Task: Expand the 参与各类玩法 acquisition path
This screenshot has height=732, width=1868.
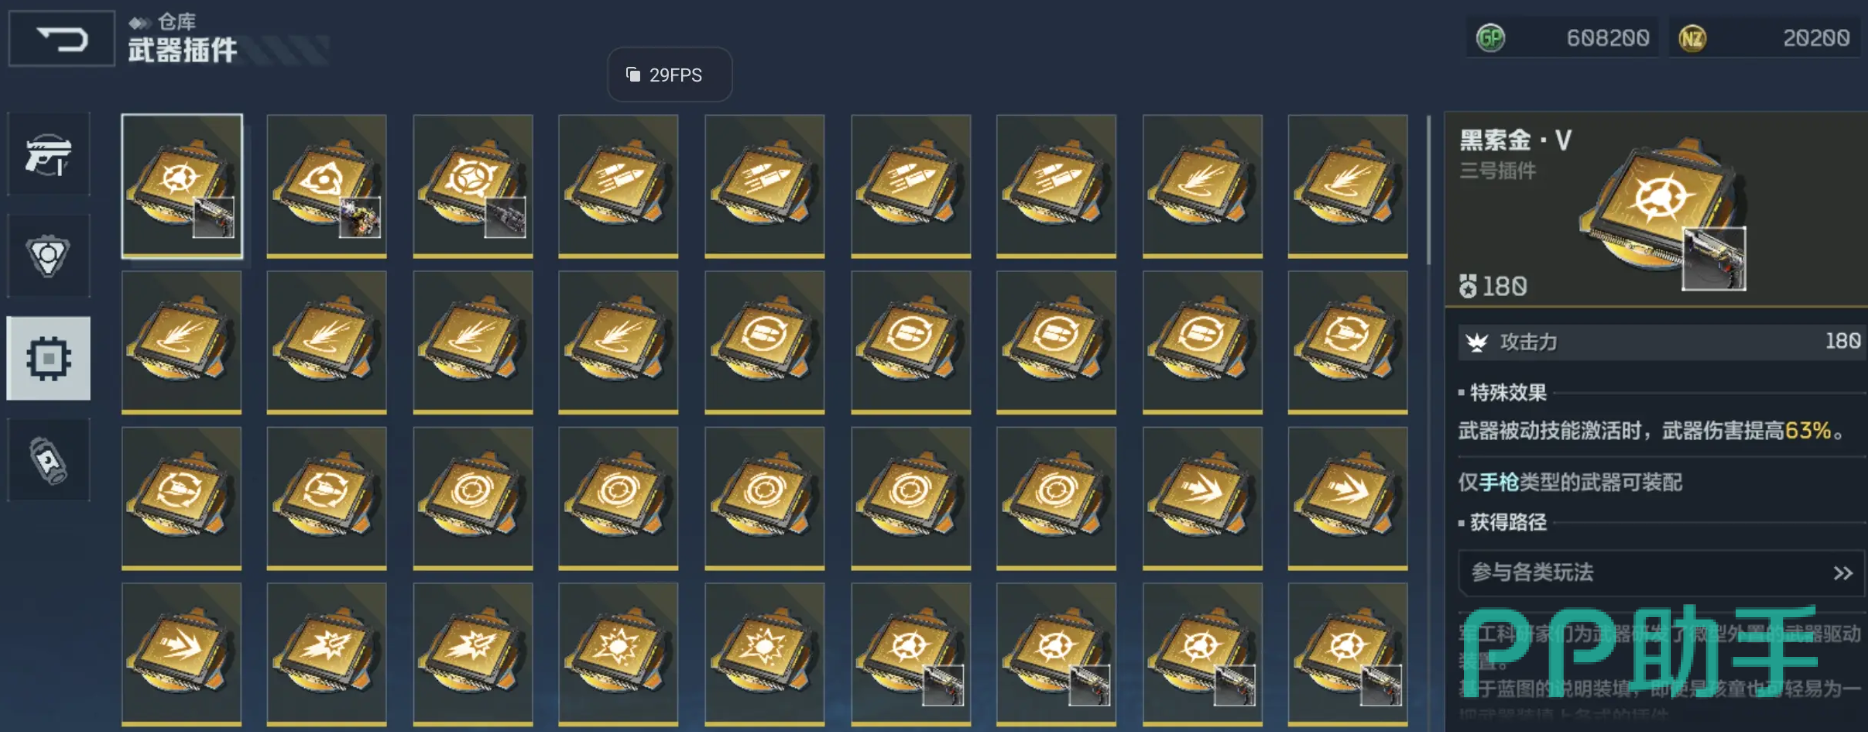Action: 1661,573
